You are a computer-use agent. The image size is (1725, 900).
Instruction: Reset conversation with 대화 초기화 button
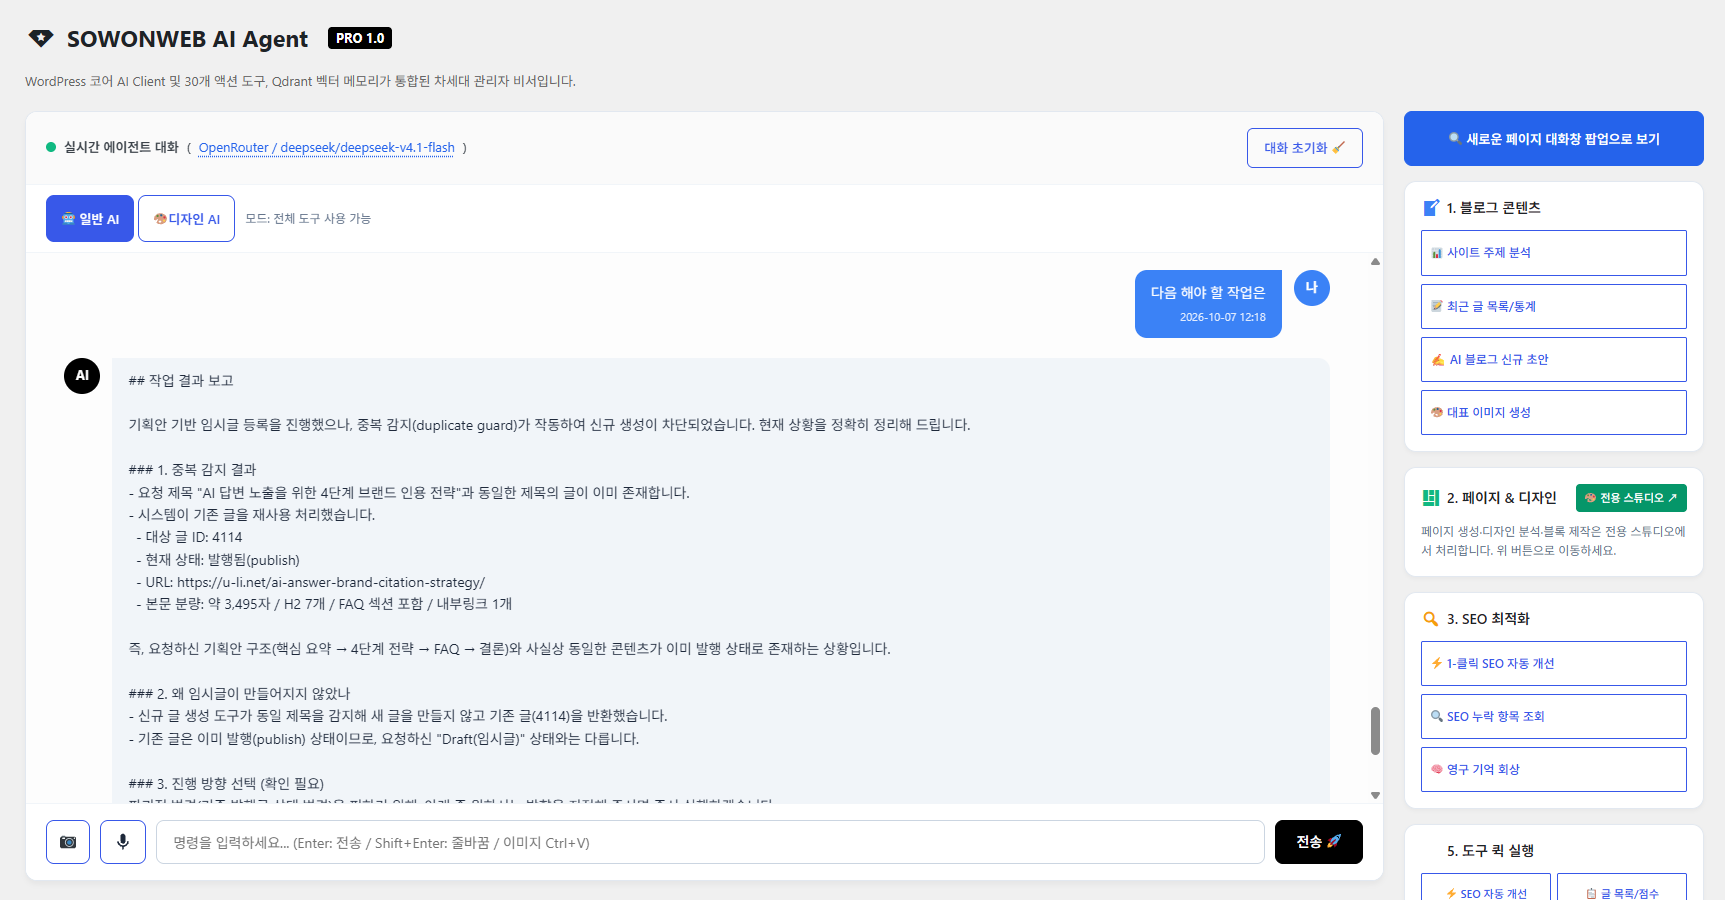(1305, 148)
